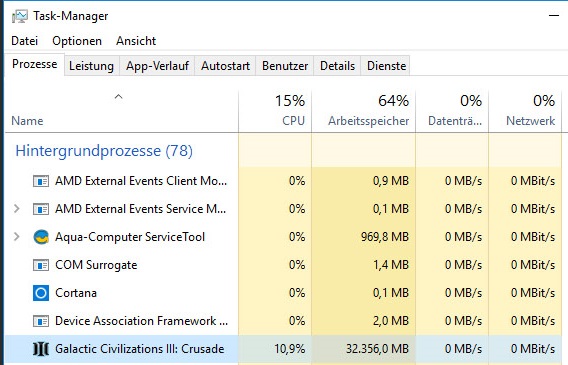Open the Details tab
568x365 pixels.
[337, 66]
